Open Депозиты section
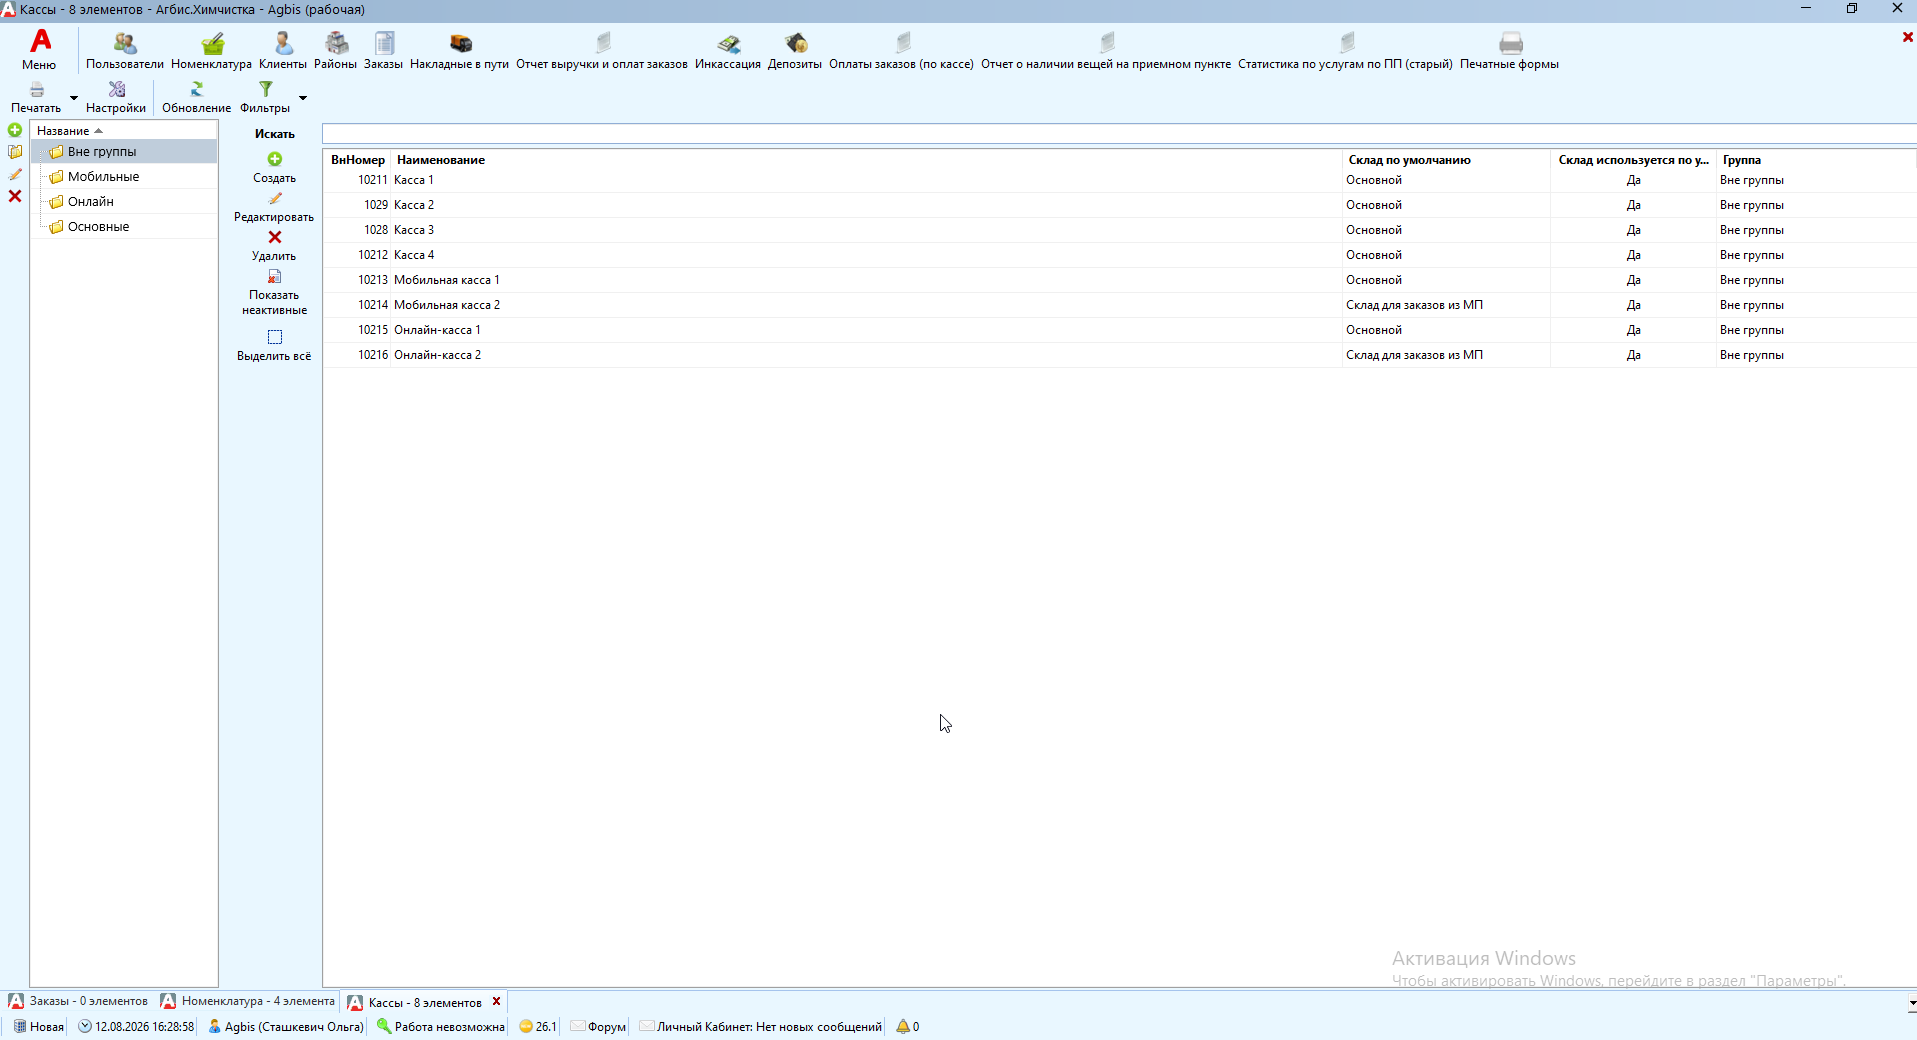The height and width of the screenshot is (1040, 1917). 795,50
